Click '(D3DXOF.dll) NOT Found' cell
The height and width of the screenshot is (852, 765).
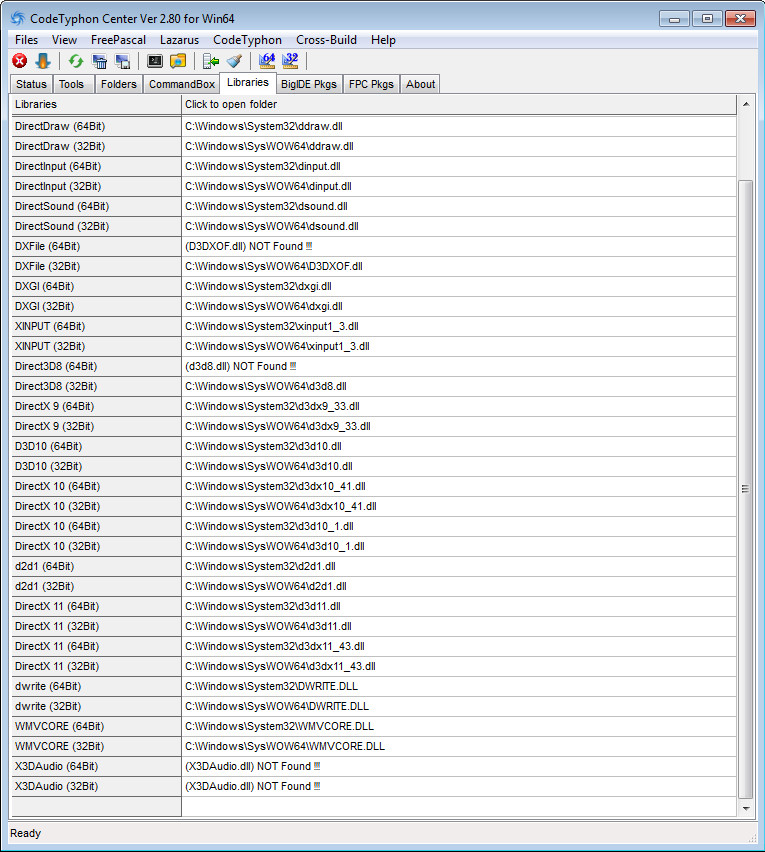pos(459,246)
